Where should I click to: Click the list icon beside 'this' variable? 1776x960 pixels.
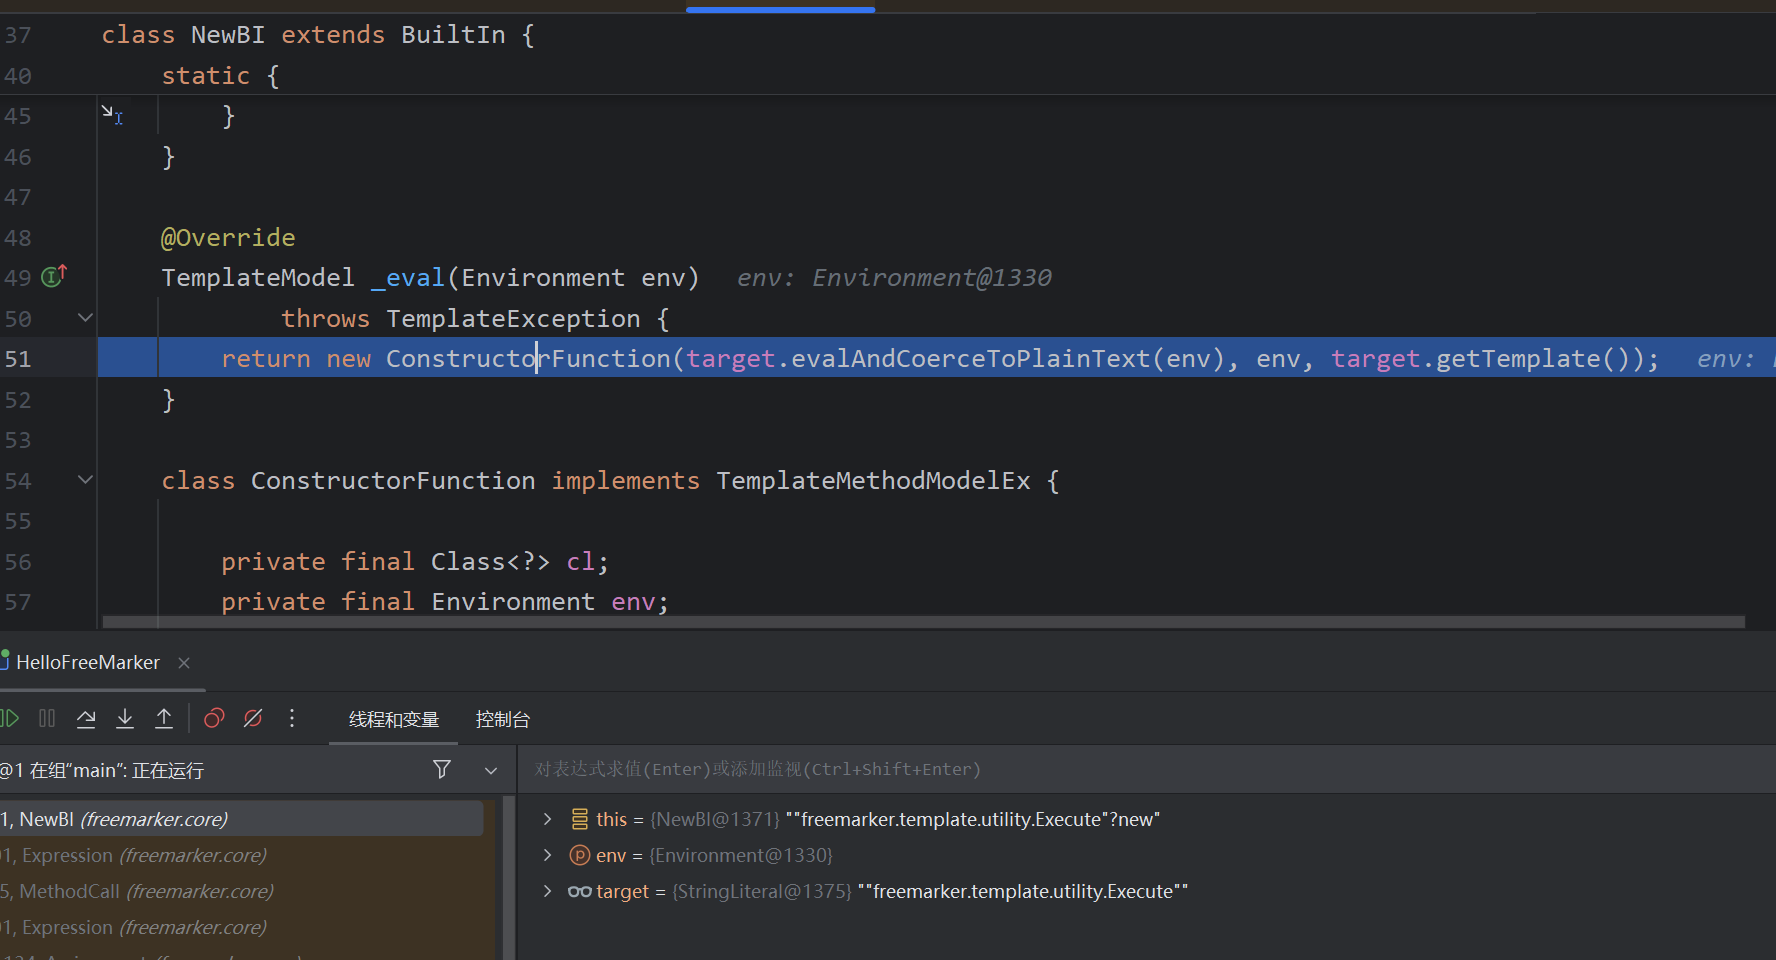pyautogui.click(x=580, y=819)
